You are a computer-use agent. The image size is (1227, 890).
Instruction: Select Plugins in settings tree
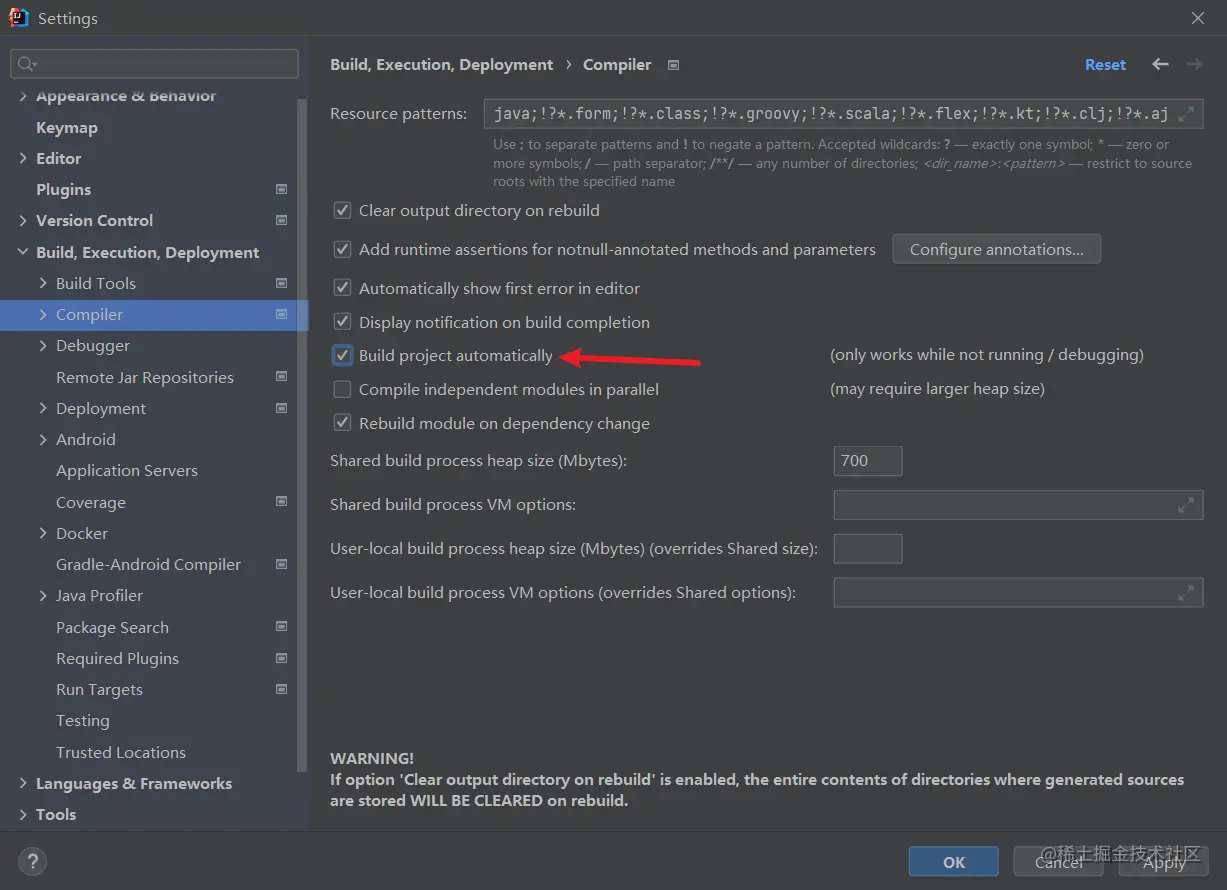(x=64, y=189)
